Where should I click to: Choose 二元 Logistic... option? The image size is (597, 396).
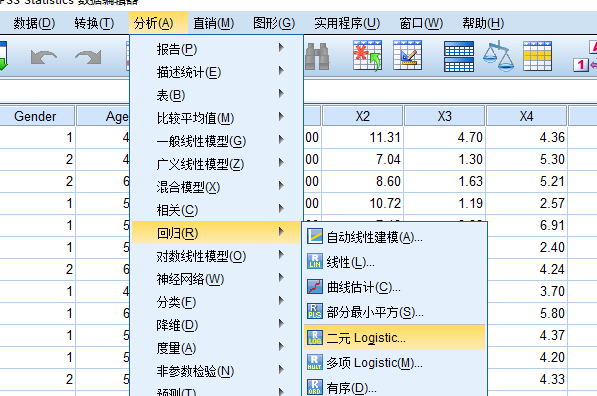[395, 337]
